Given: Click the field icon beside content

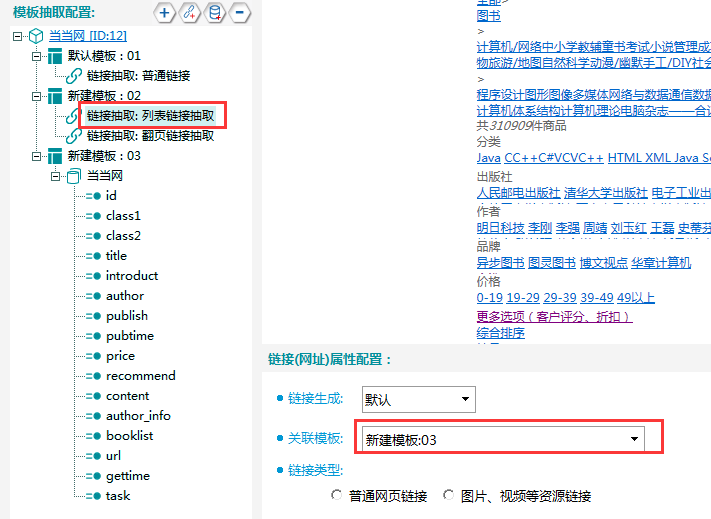Looking at the screenshot, I should coord(93,396).
